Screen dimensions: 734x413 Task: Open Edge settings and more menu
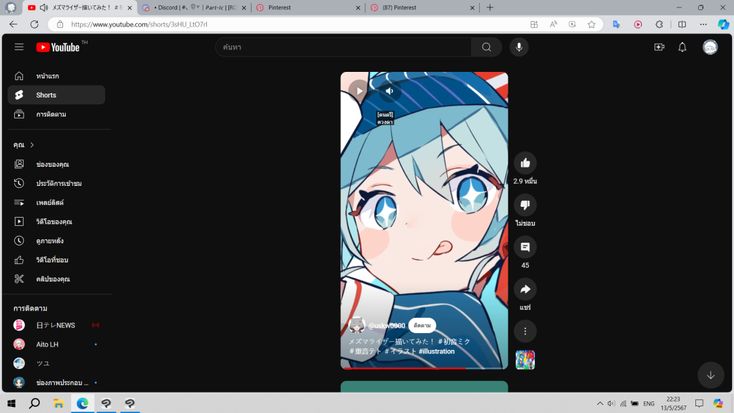click(x=703, y=24)
